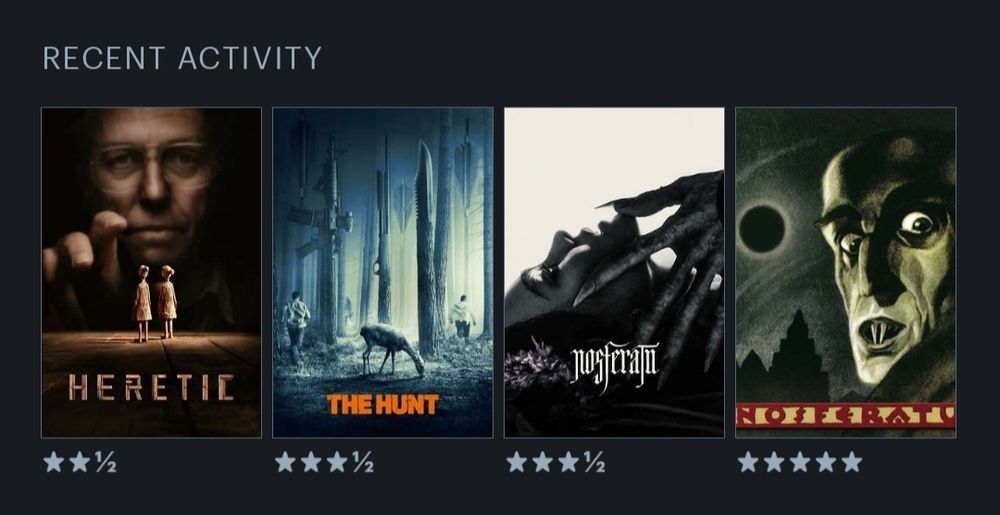Click the first star under The Hunt

coord(285,462)
